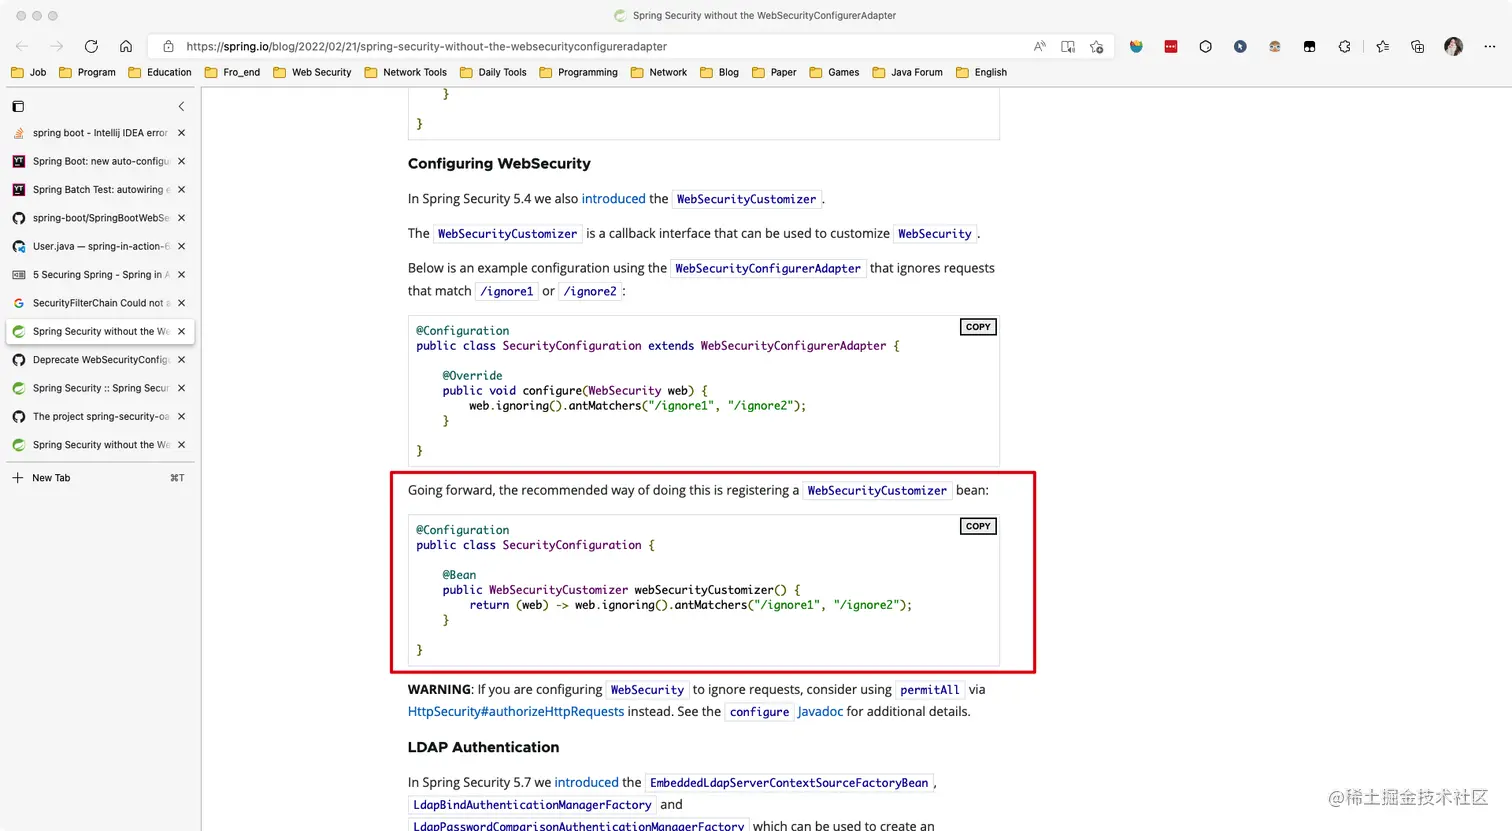
Task: Open the Extensions puzzle menu
Action: [x=1344, y=46]
